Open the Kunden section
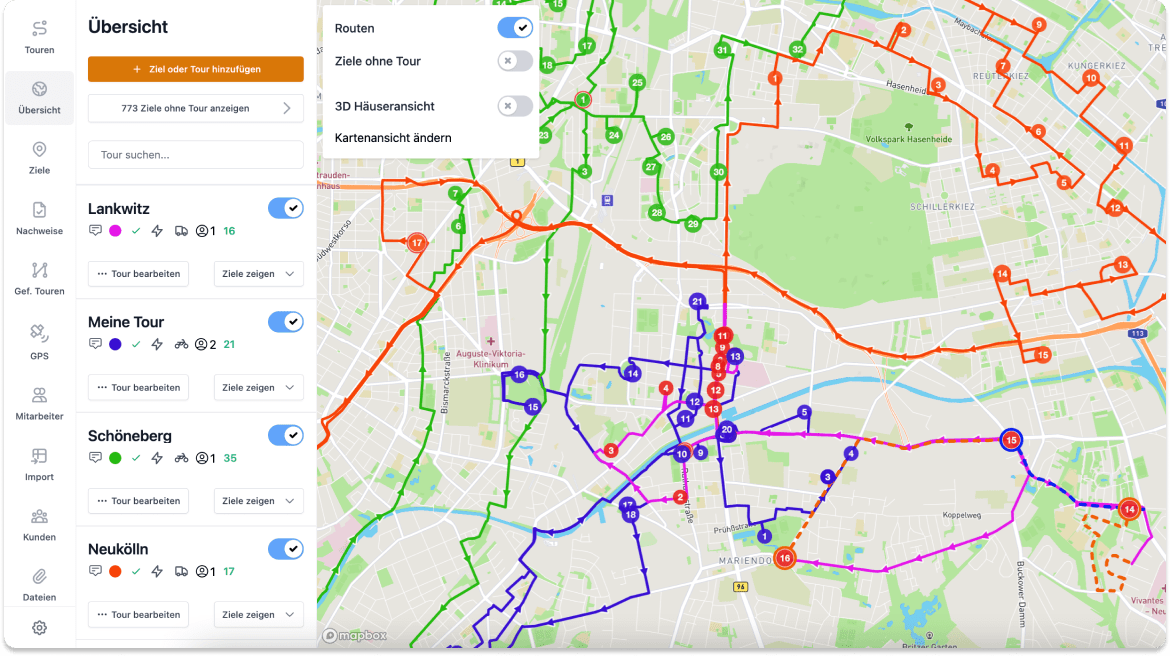This screenshot has height=656, width=1170. coord(40,524)
